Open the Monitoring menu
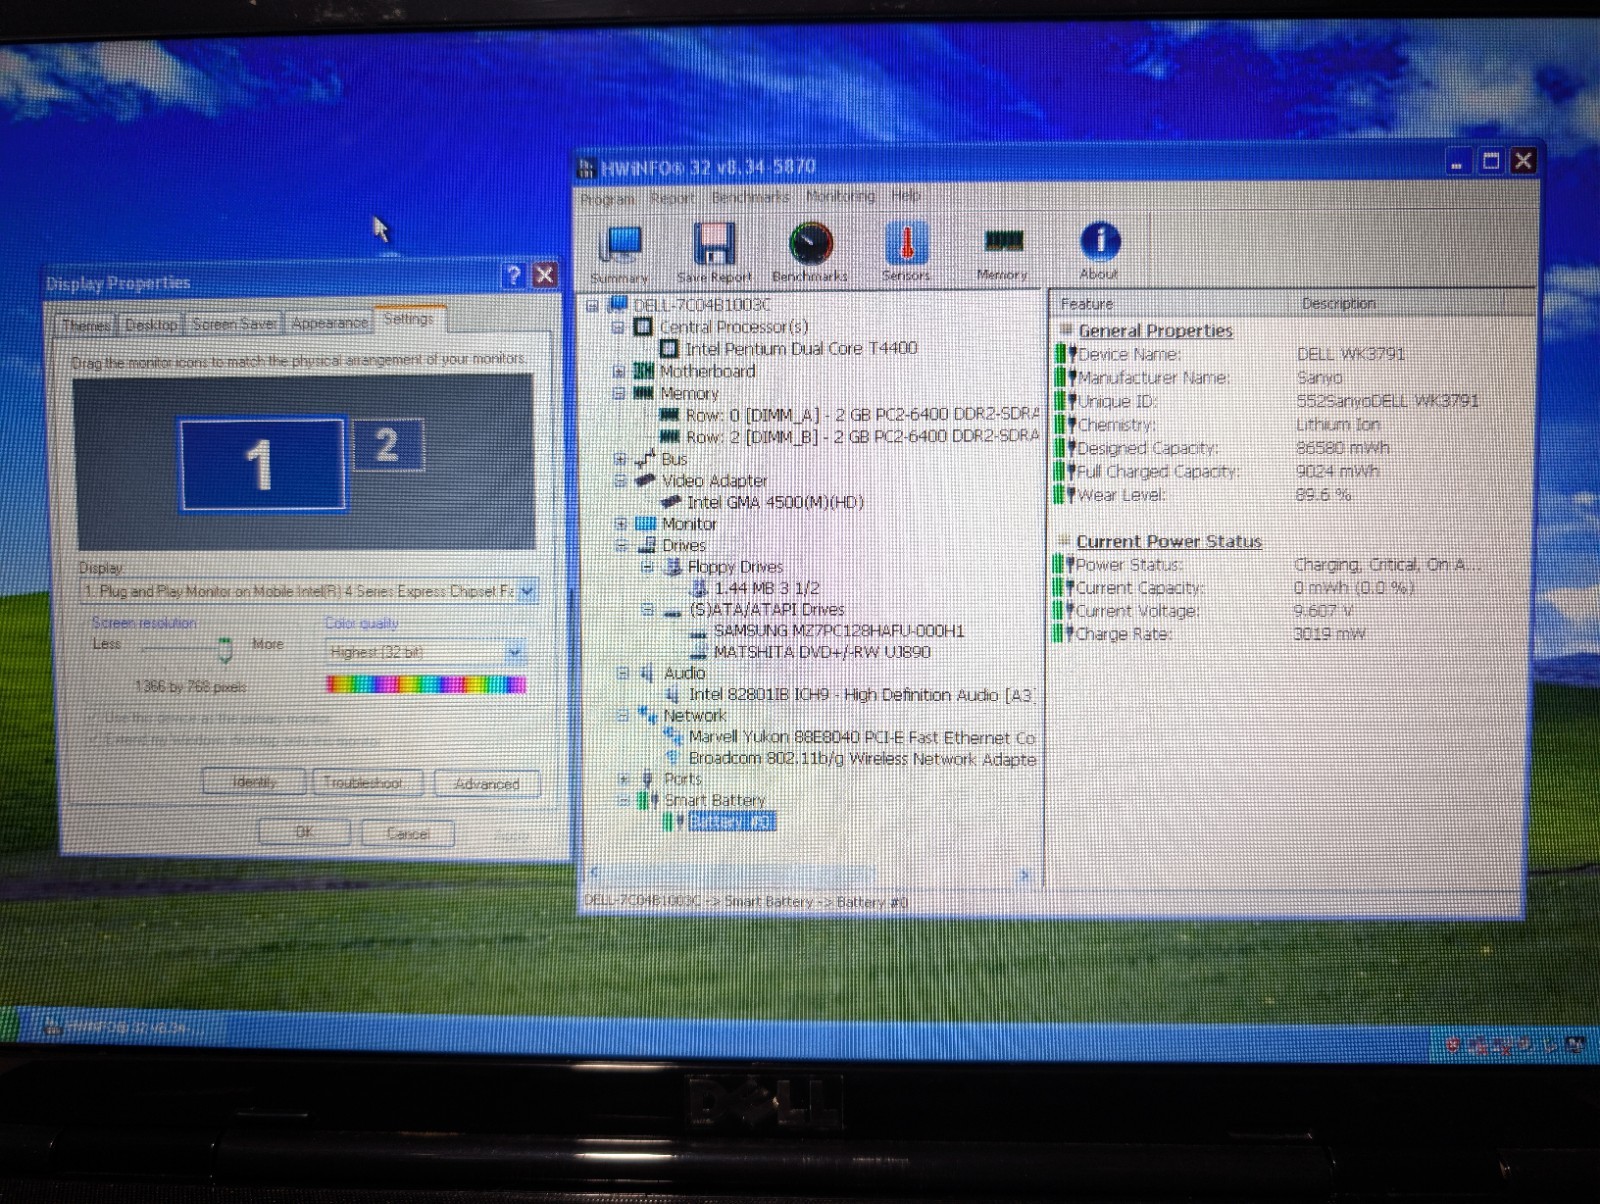 click(x=840, y=196)
